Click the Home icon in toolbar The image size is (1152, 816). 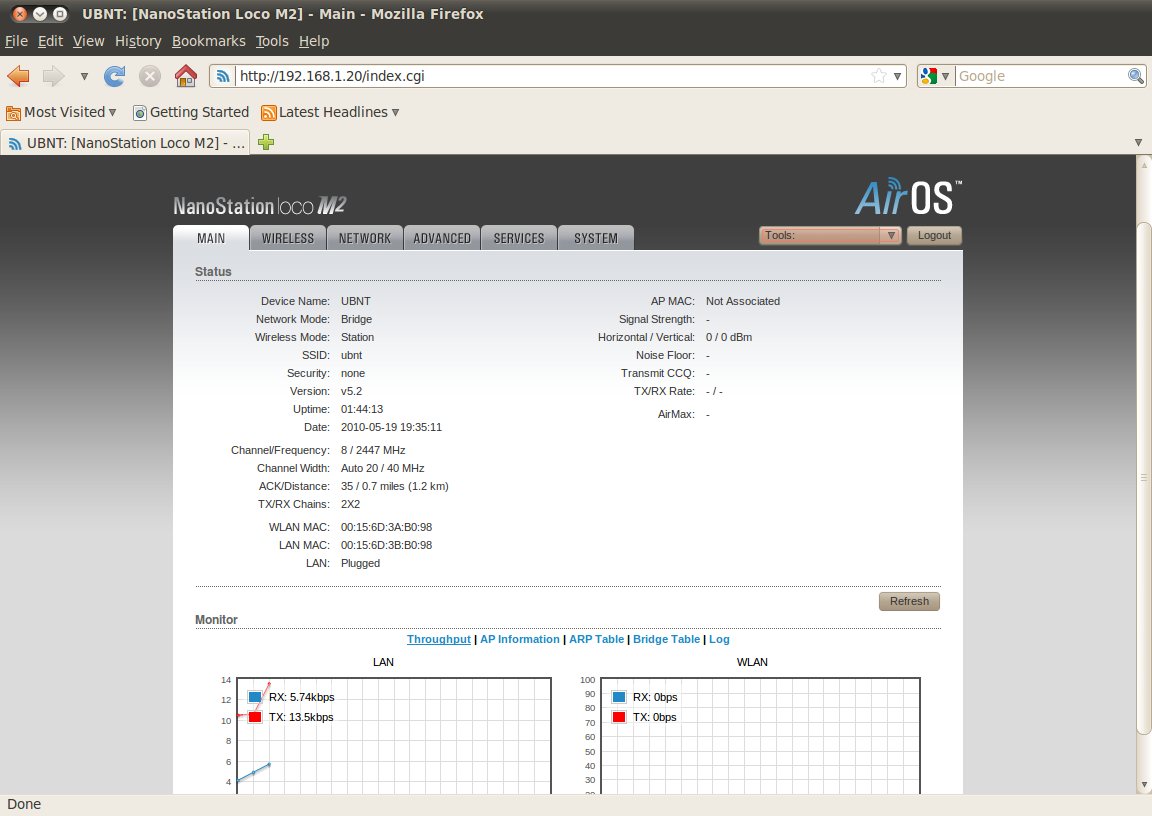185,76
